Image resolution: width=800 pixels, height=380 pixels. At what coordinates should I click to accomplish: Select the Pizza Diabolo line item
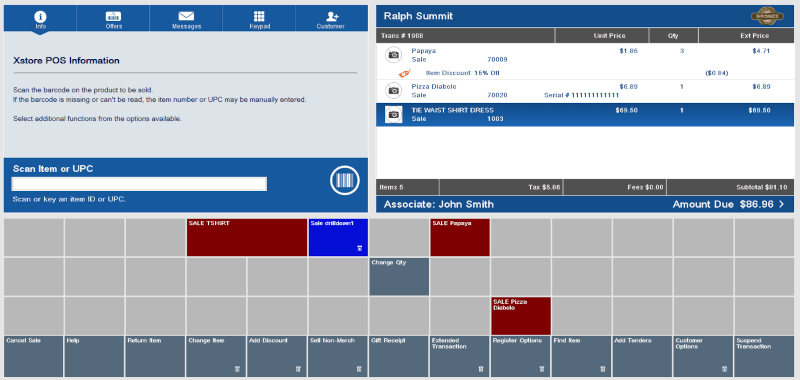[585, 91]
